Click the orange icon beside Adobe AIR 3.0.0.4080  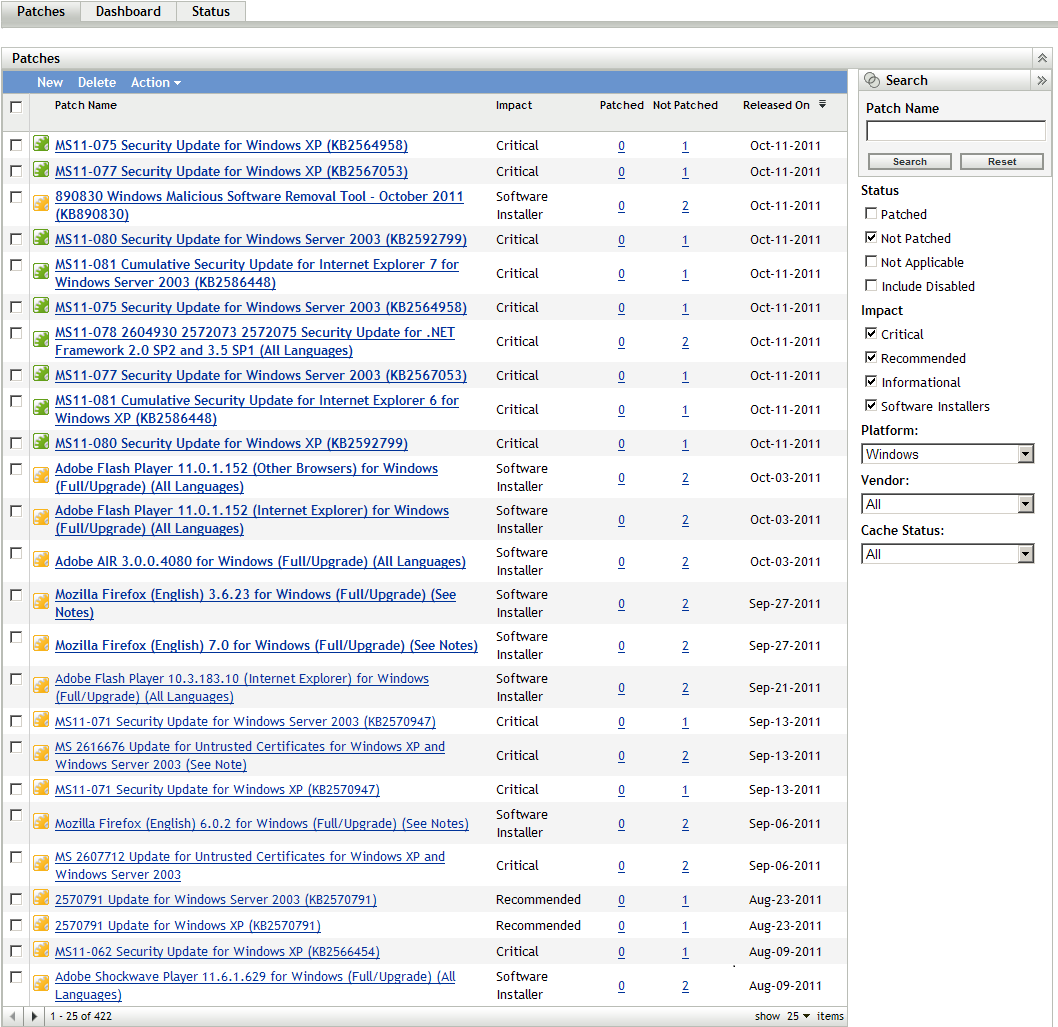(x=41, y=560)
